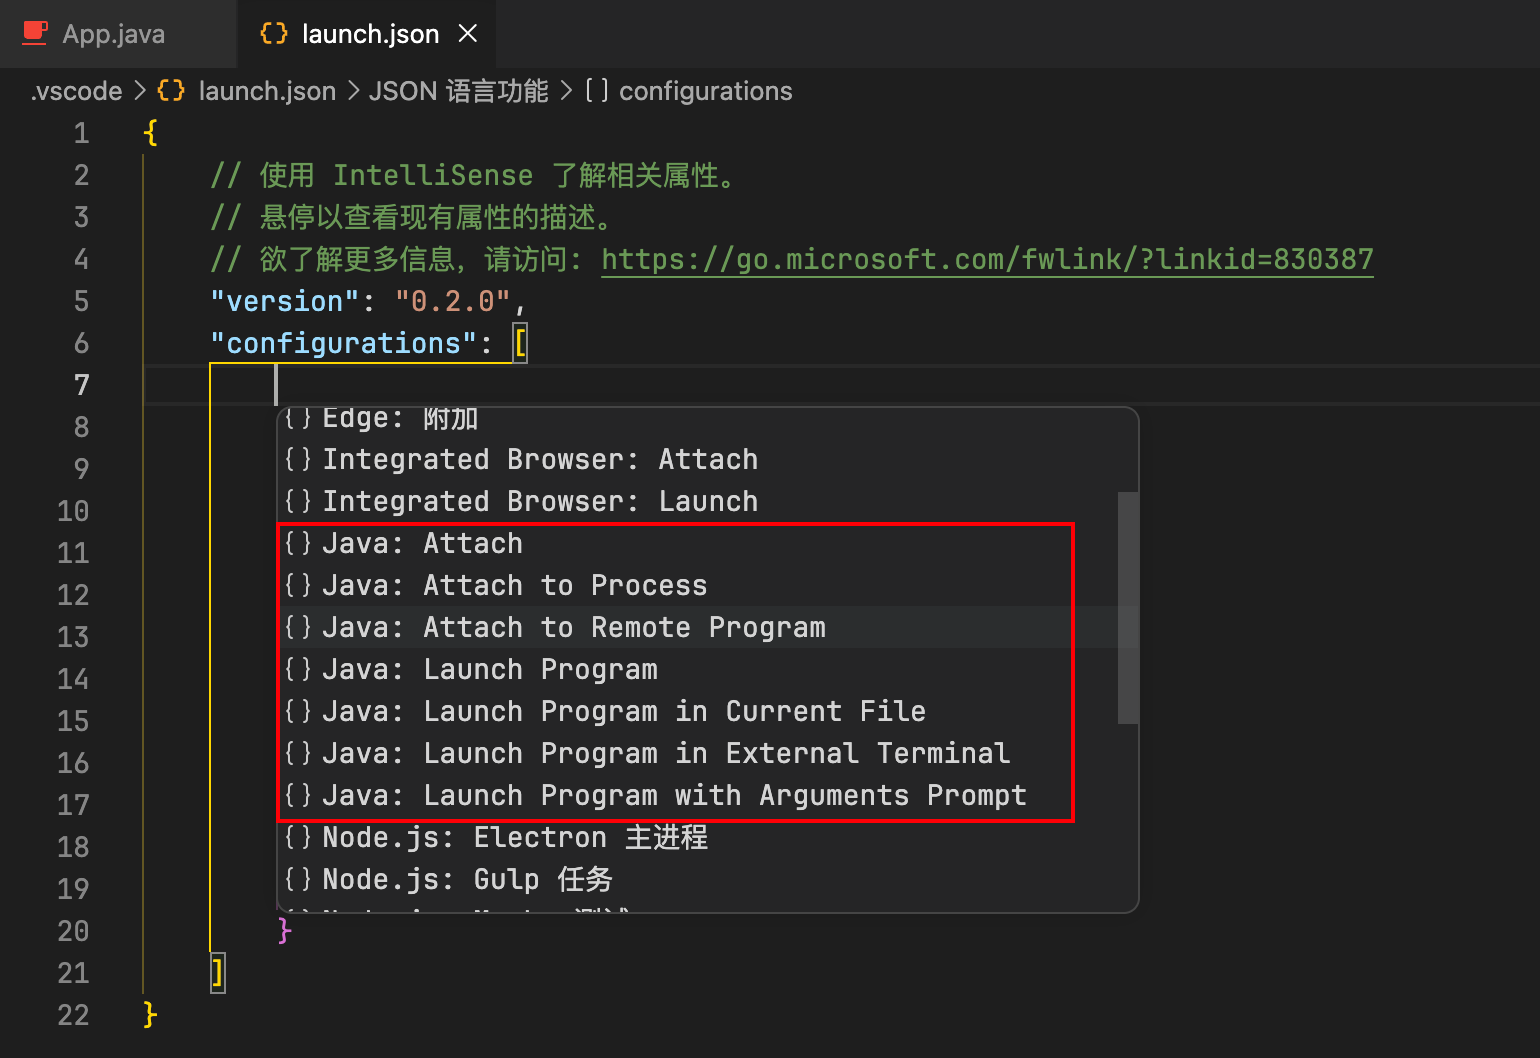Click the closing yellow bracket on line 21

(x=218, y=973)
